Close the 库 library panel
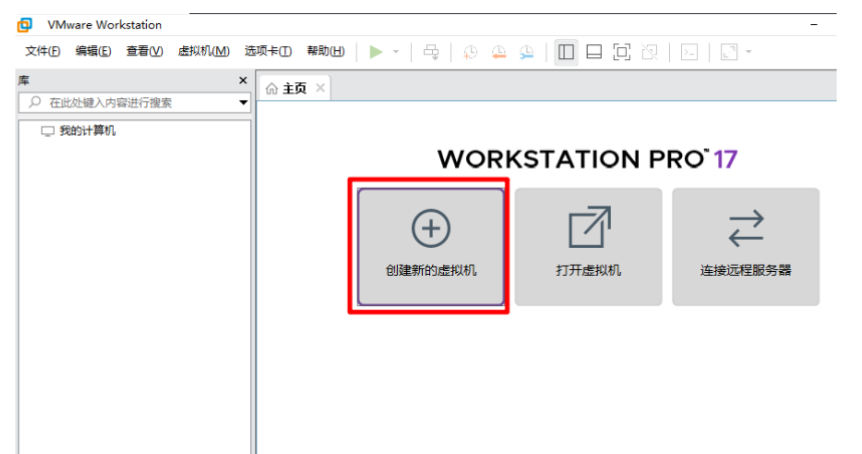862x454 pixels. (243, 80)
